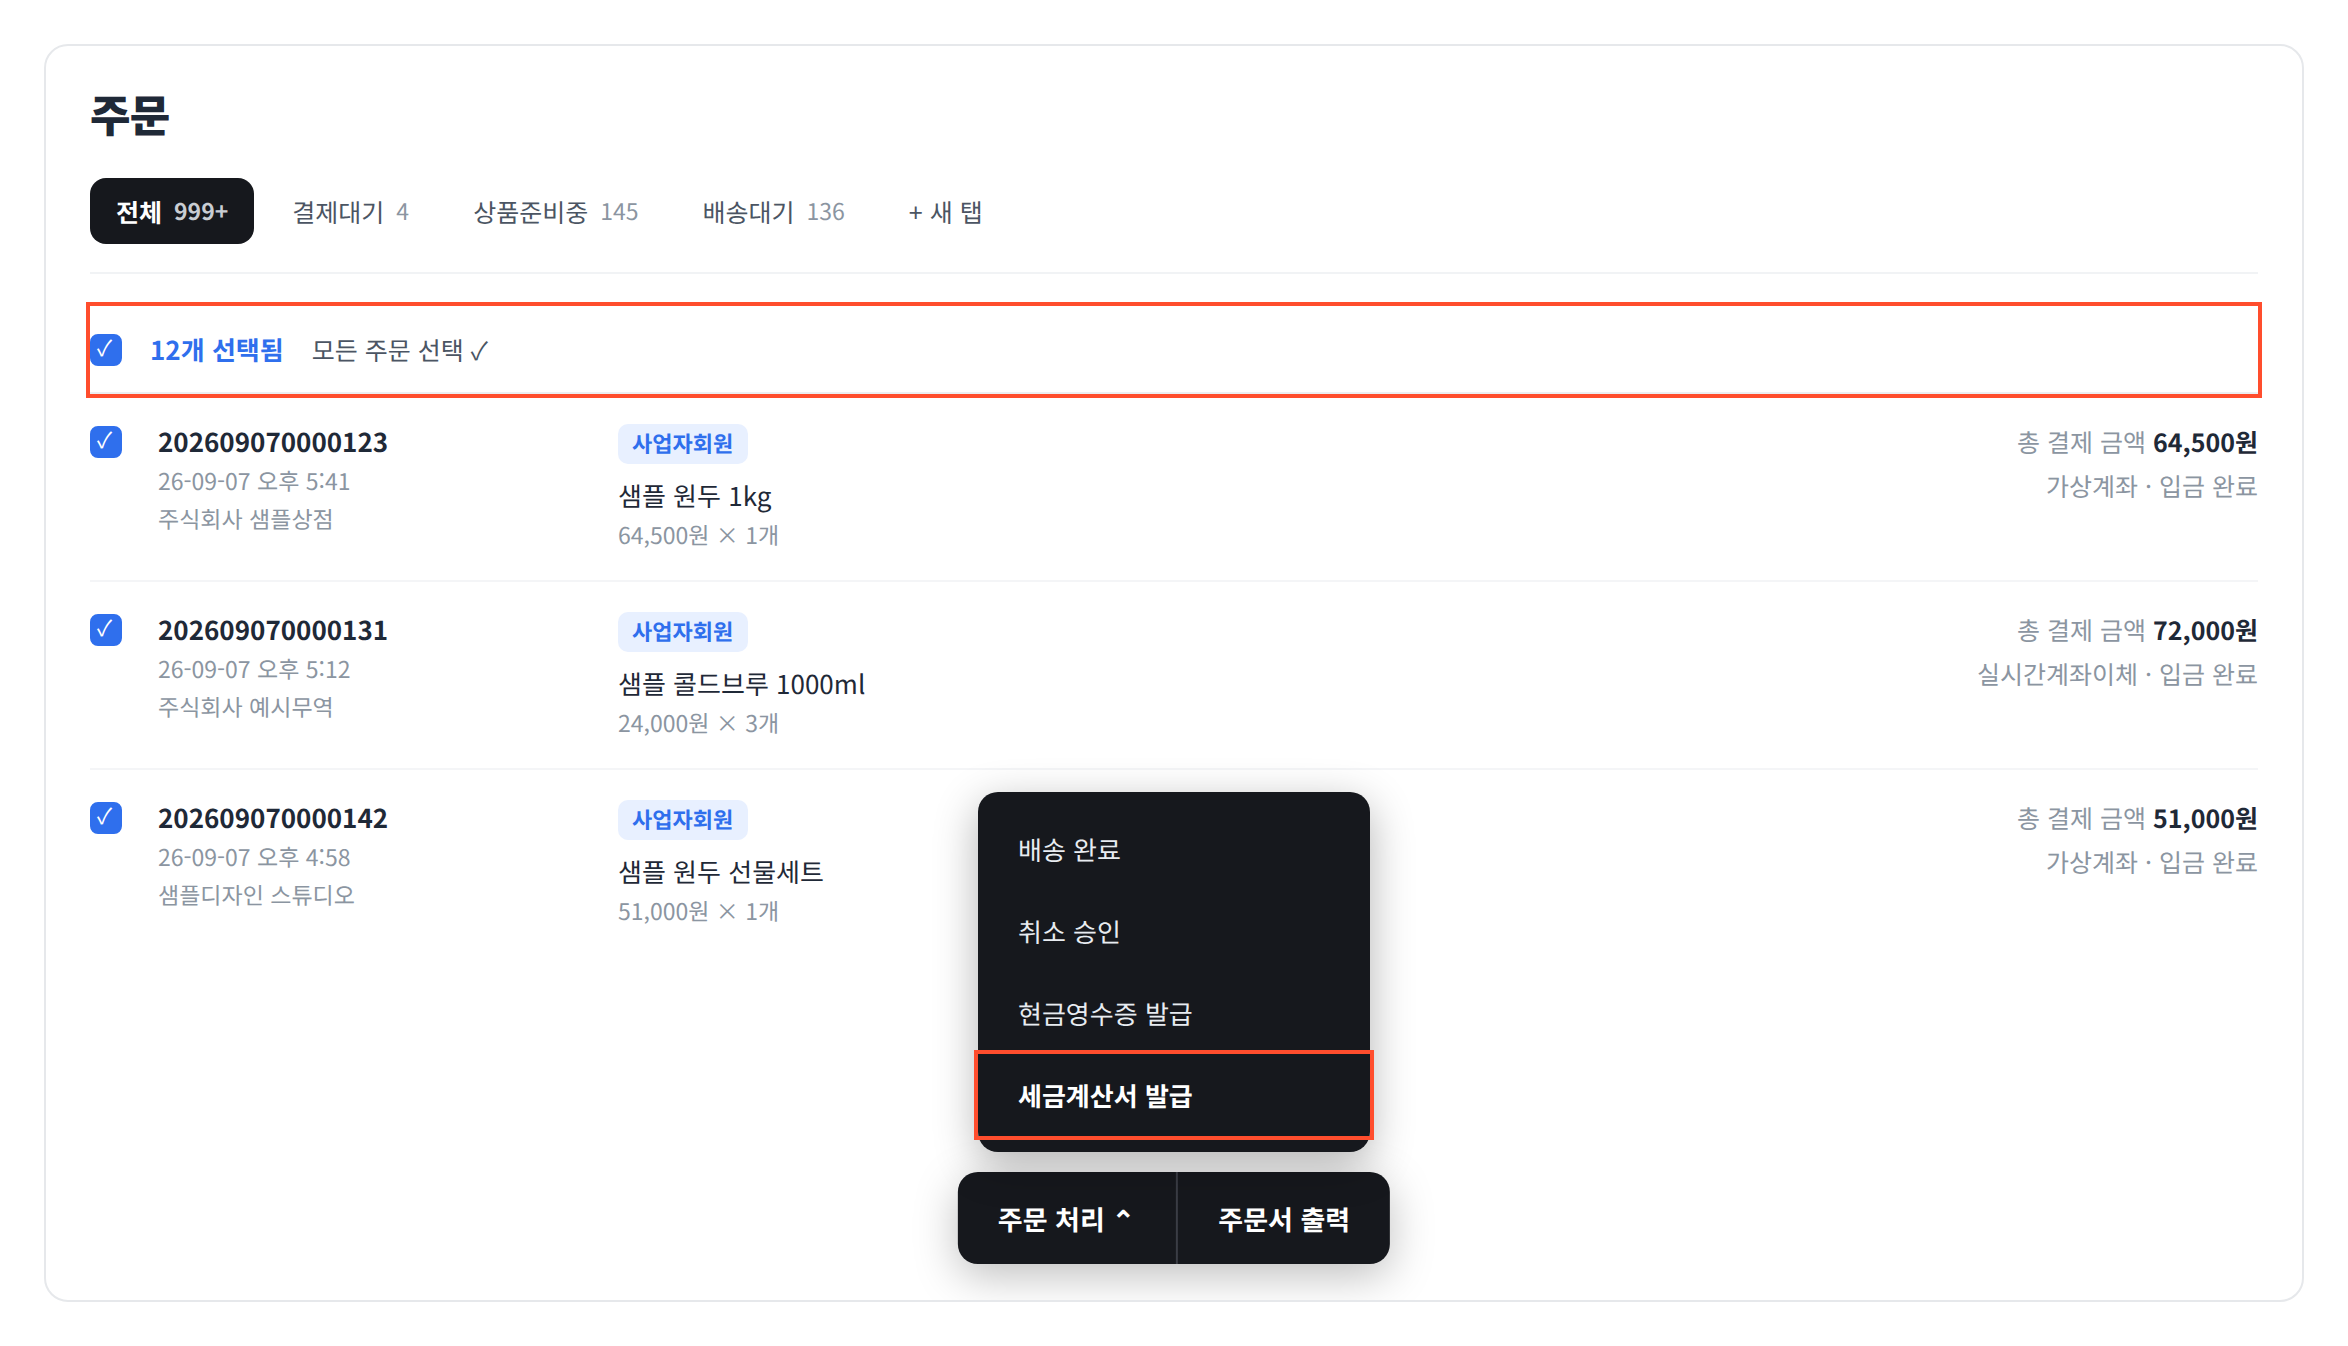Screen dimensions: 2348x1346
Task: Open the 배송대기 136 tab
Action: pyautogui.click(x=773, y=212)
